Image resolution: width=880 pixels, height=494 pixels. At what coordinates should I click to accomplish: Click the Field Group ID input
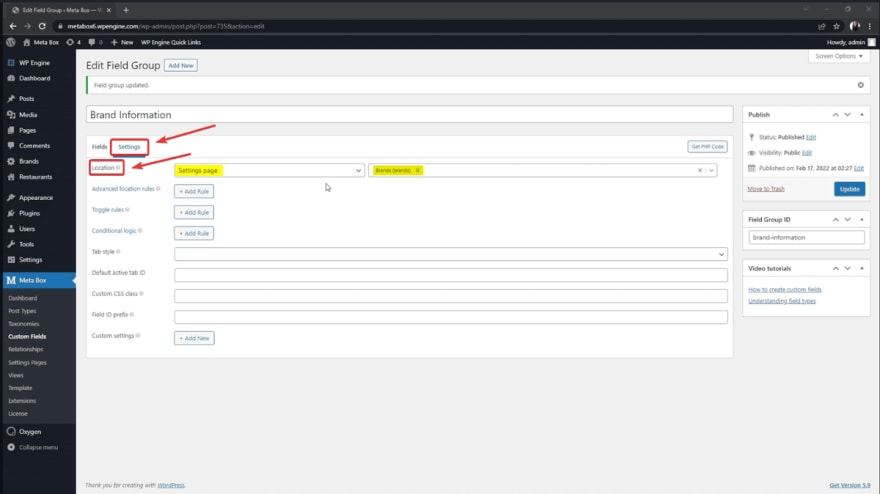coord(806,237)
